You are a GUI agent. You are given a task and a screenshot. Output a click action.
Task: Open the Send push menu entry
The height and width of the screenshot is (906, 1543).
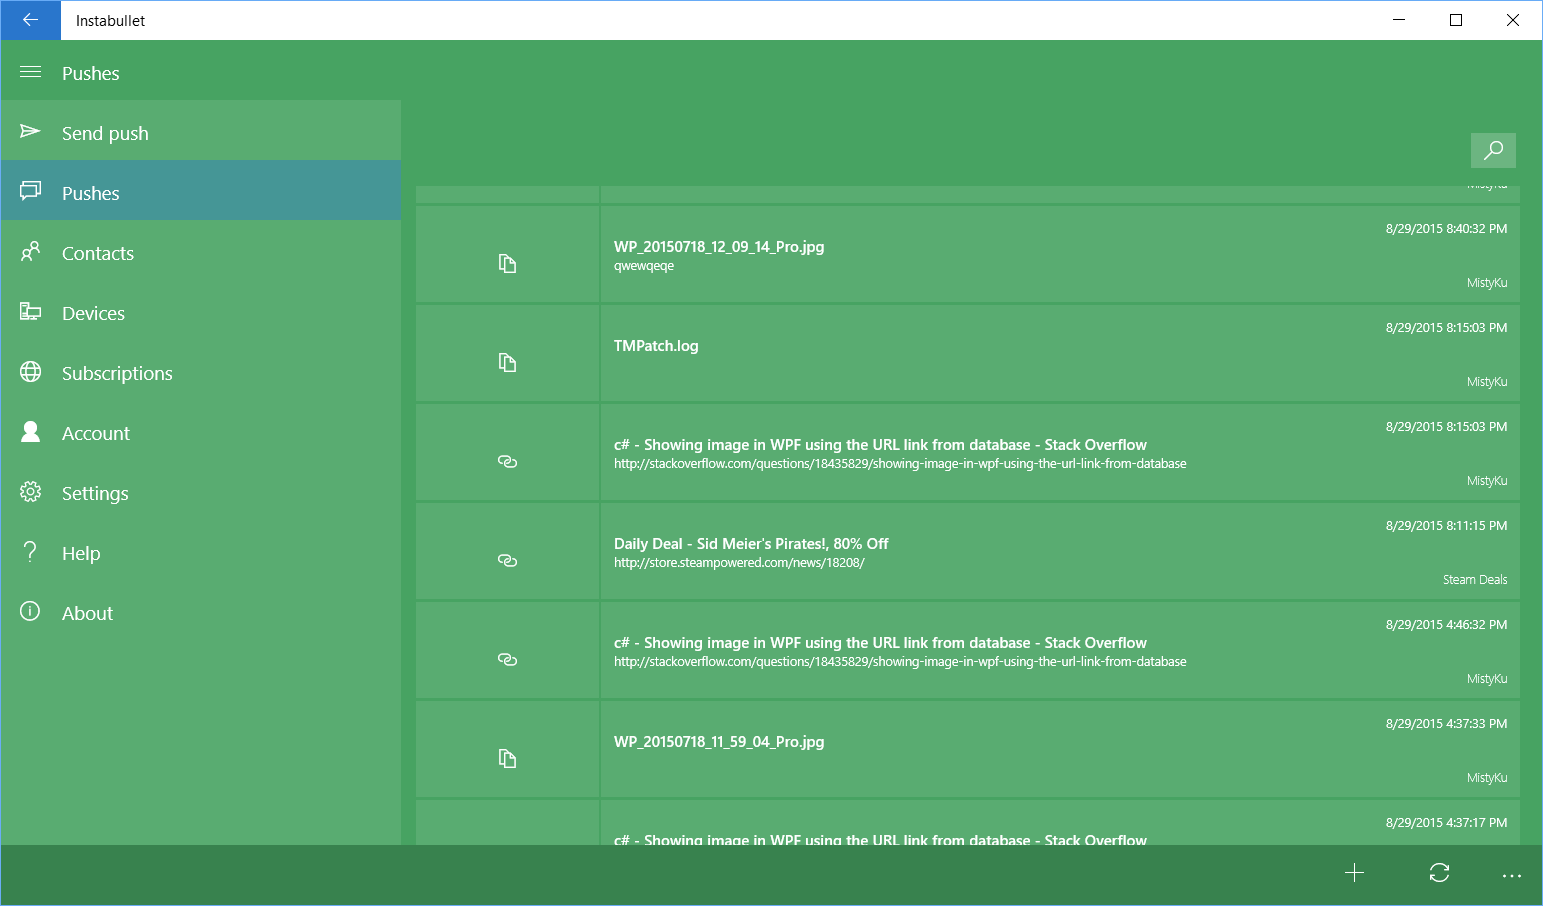(105, 132)
